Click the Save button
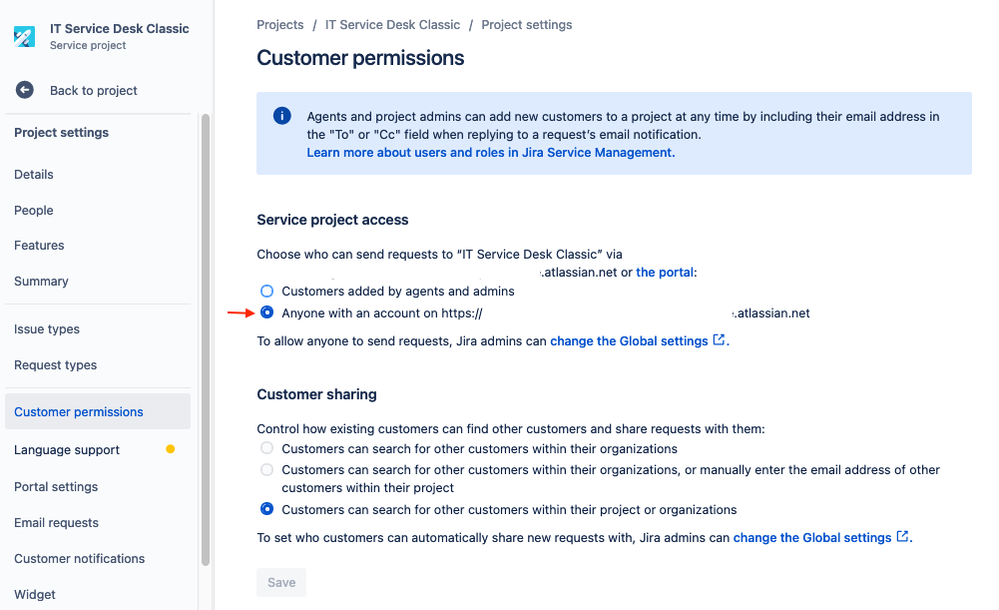This screenshot has height=610, width=999. tap(281, 582)
